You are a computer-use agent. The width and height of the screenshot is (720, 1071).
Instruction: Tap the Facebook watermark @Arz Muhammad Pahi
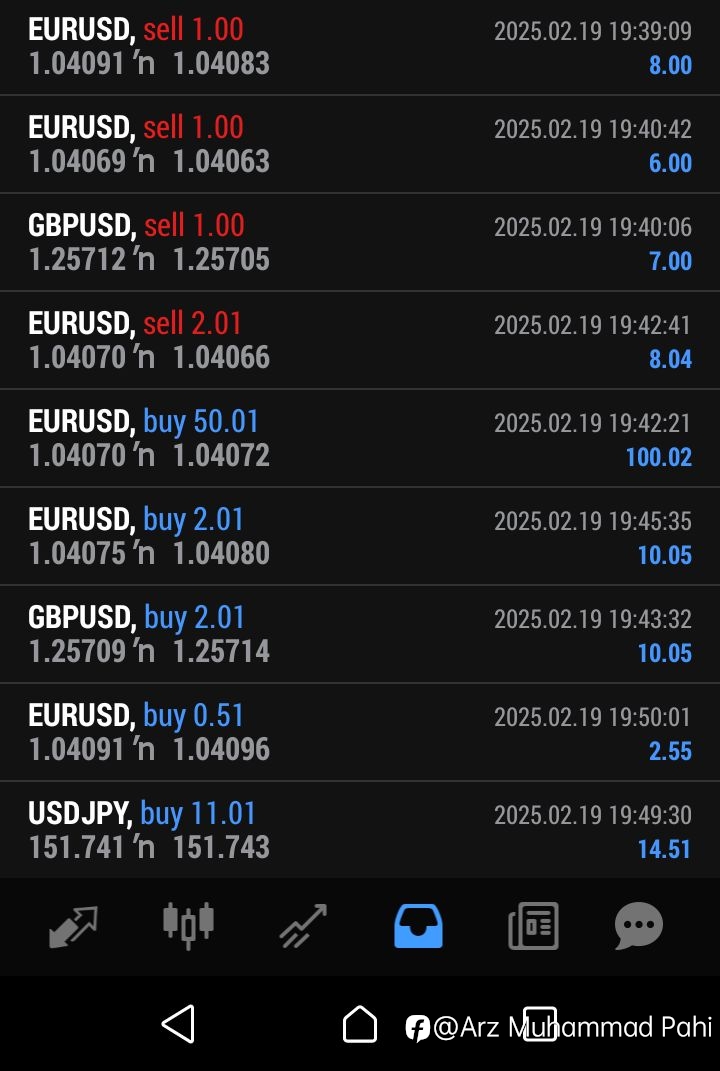pyautogui.click(x=559, y=1027)
